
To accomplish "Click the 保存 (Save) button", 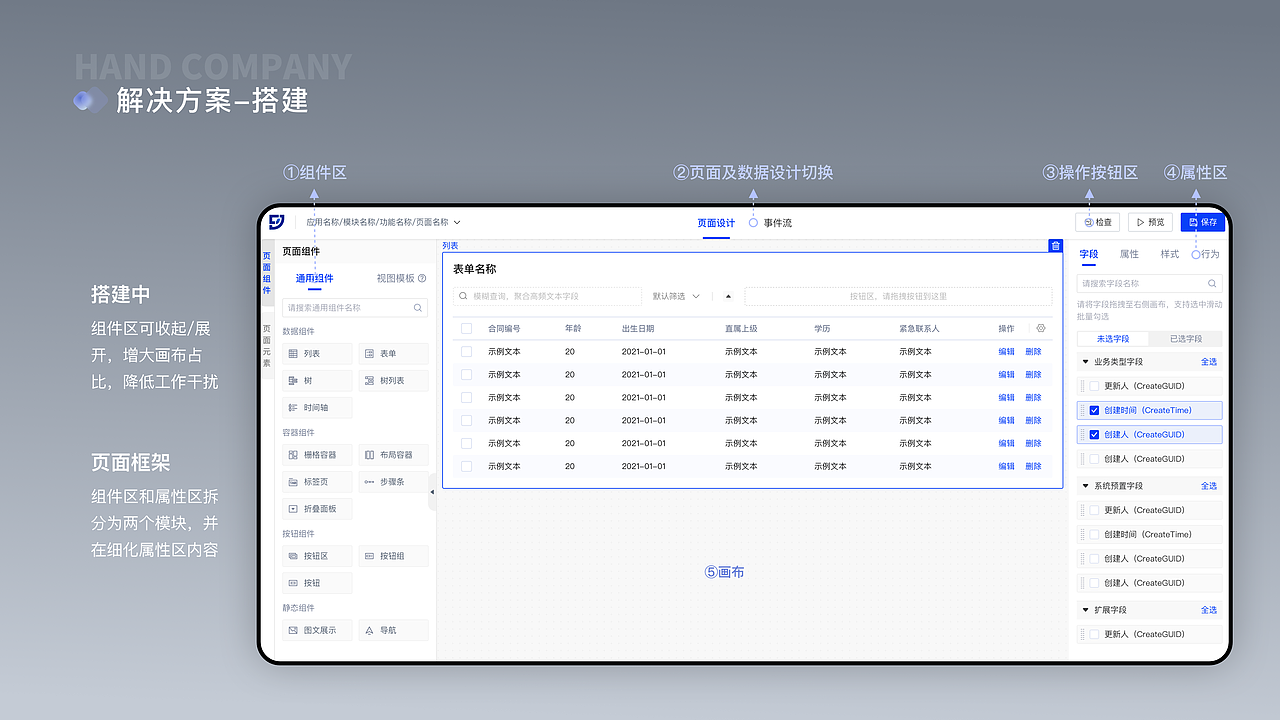I will coord(1202,222).
